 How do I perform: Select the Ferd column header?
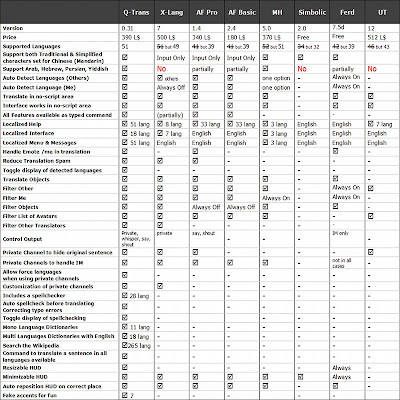pyautogui.click(x=347, y=13)
